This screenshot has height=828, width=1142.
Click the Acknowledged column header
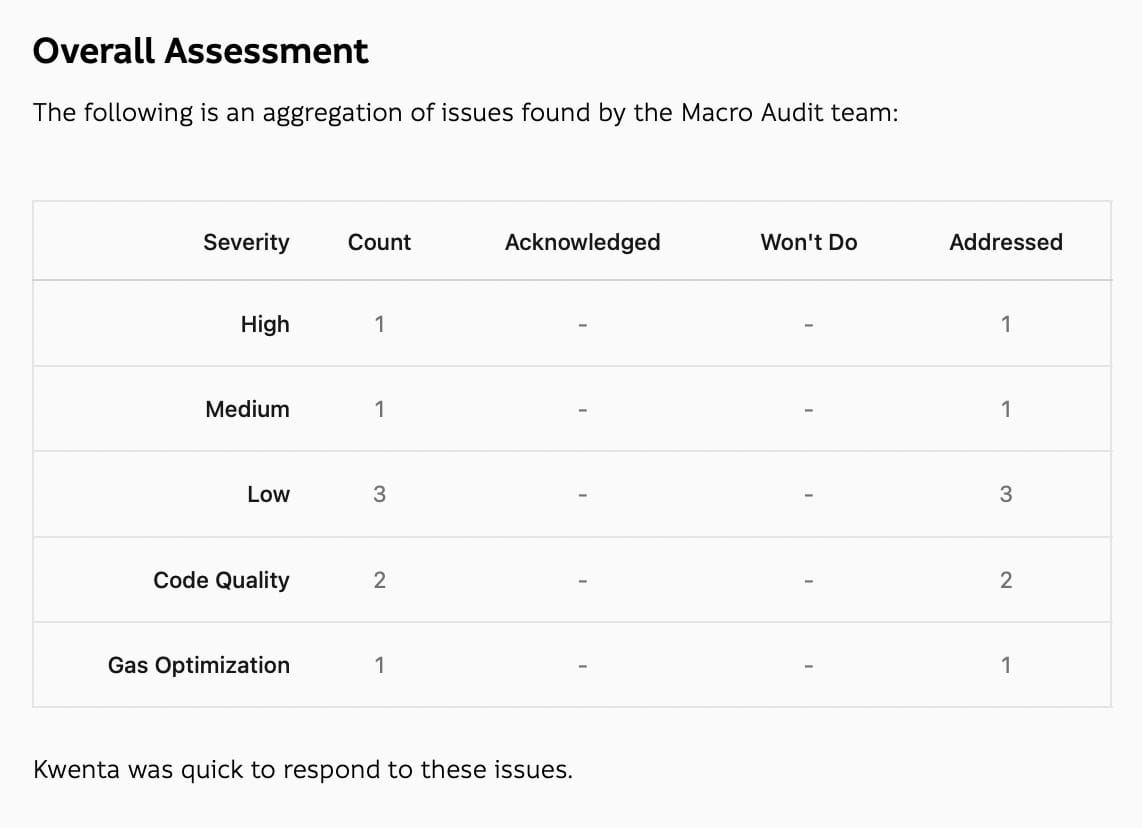point(582,242)
